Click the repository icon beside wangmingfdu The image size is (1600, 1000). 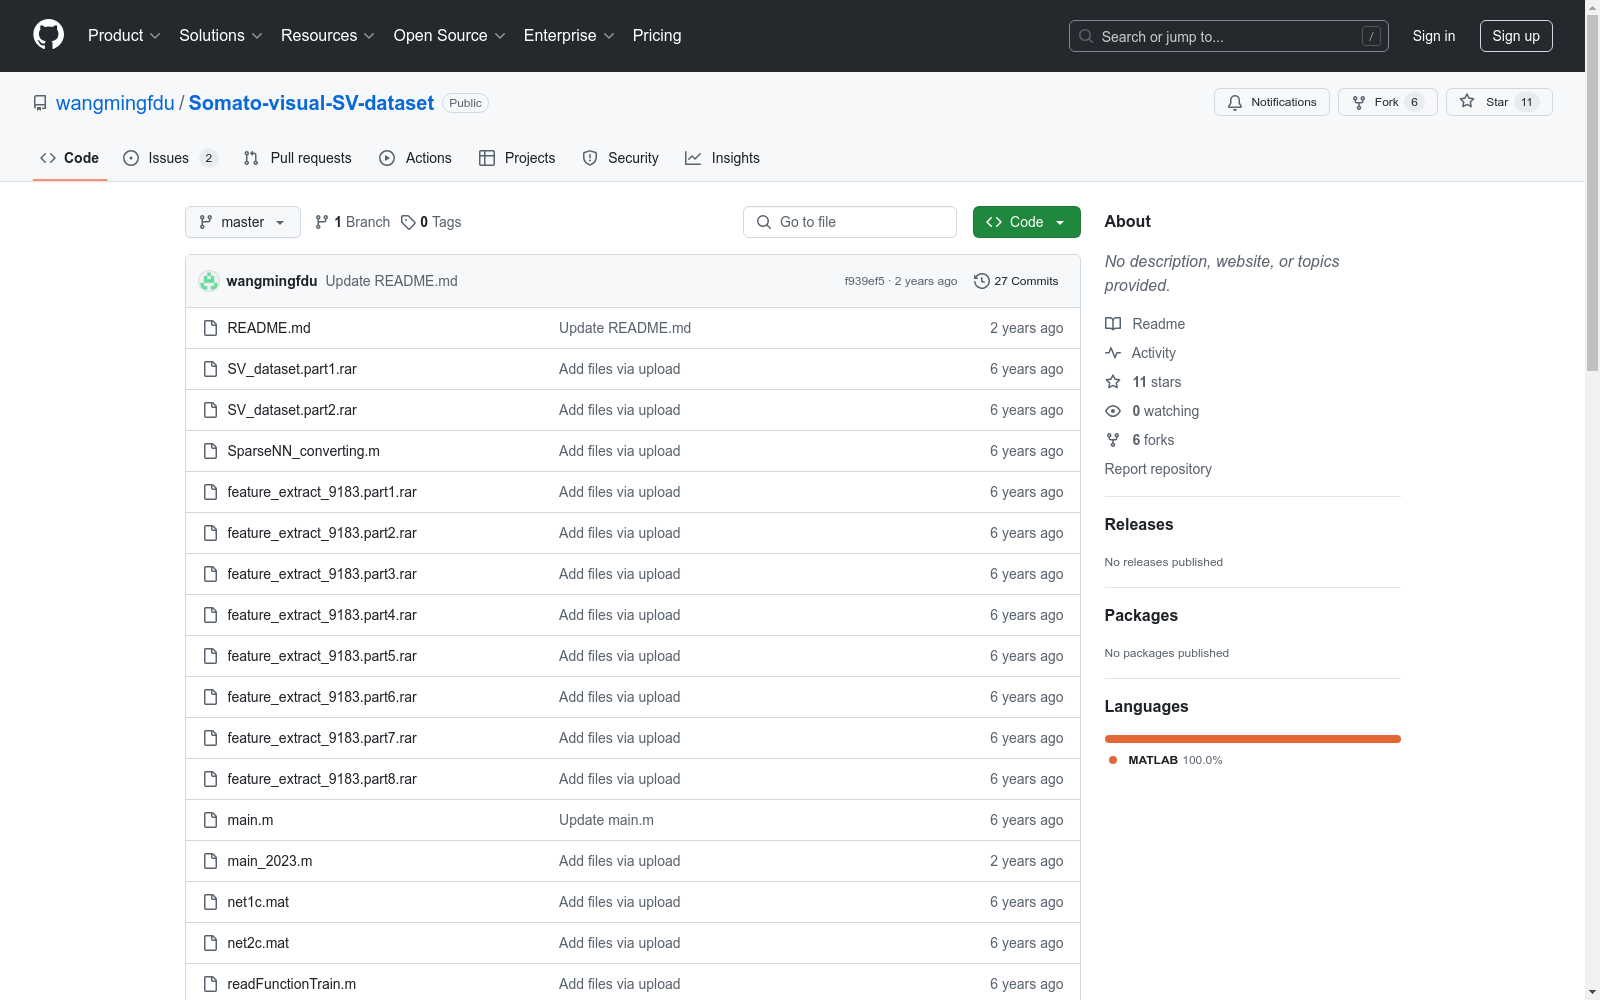40,103
